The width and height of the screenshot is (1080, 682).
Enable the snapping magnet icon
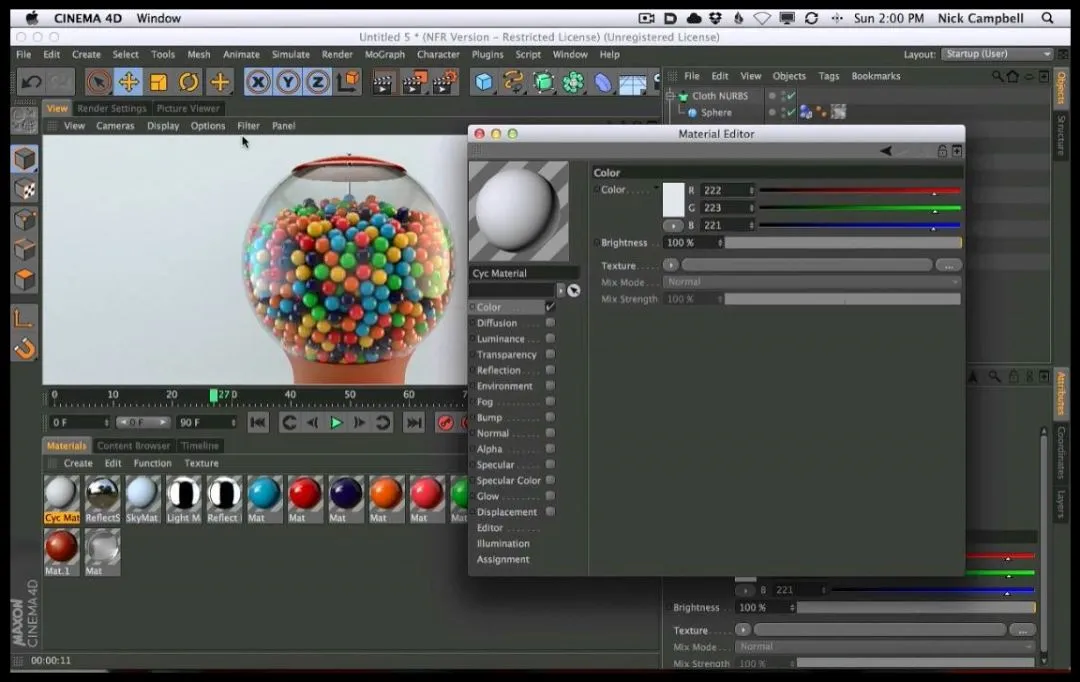[x=25, y=349]
